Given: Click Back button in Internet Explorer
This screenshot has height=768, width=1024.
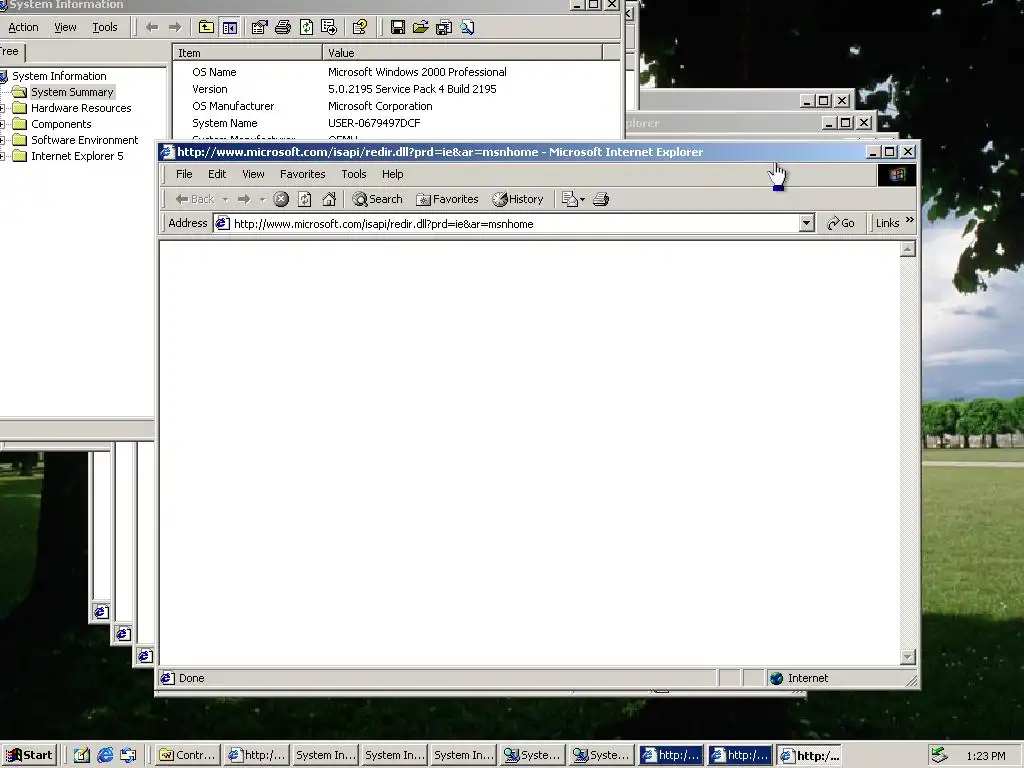Looking at the screenshot, I should coord(195,199).
